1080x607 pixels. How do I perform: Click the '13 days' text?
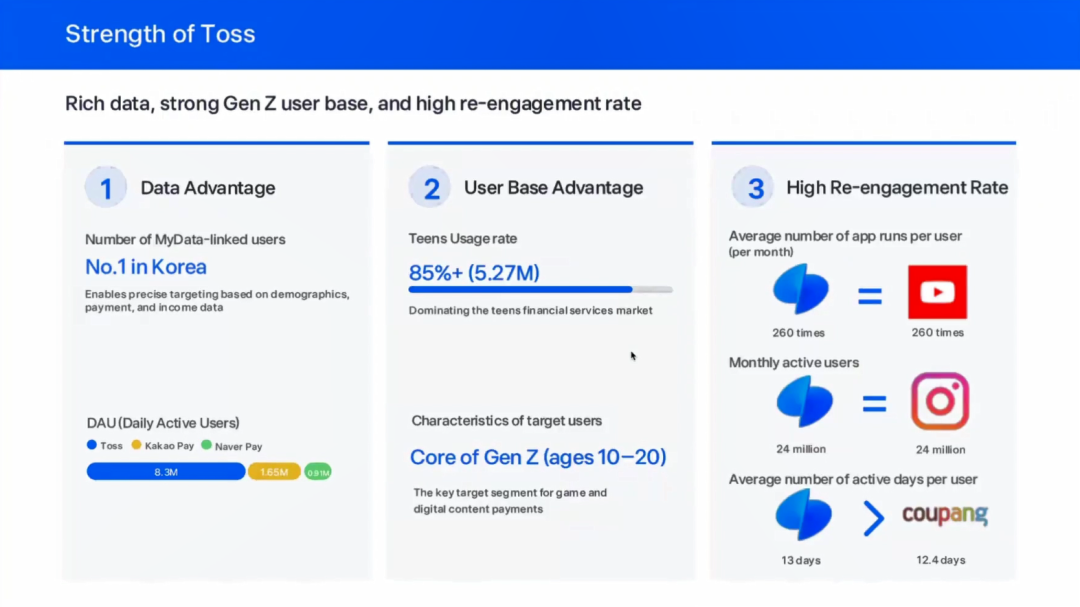point(801,560)
